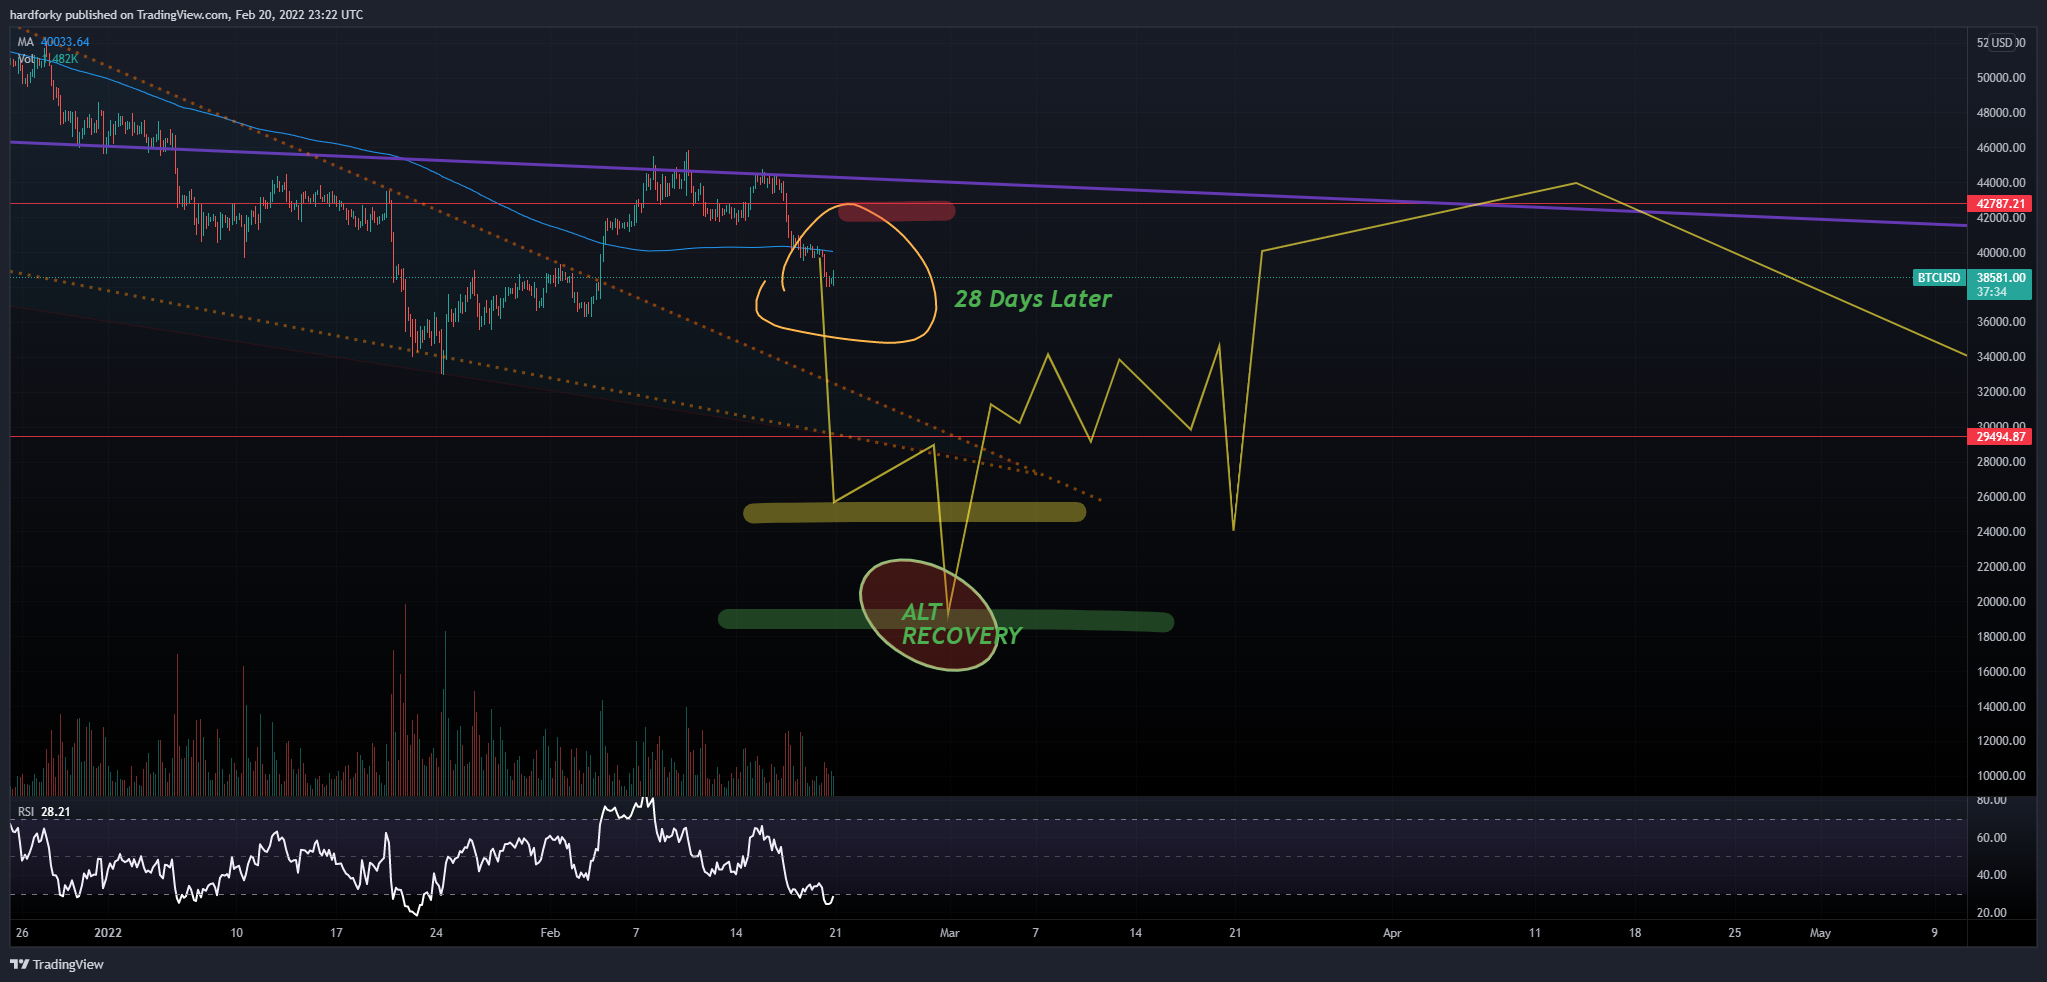Click the 42787.21 red price label
This screenshot has height=982, width=2047.
point(2001,204)
